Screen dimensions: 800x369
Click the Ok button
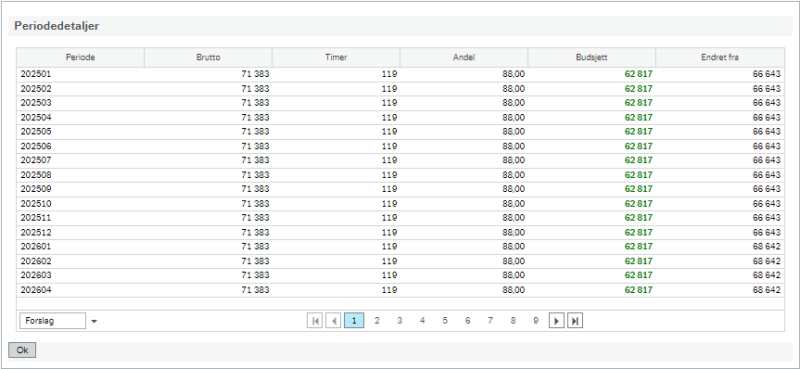[22, 351]
